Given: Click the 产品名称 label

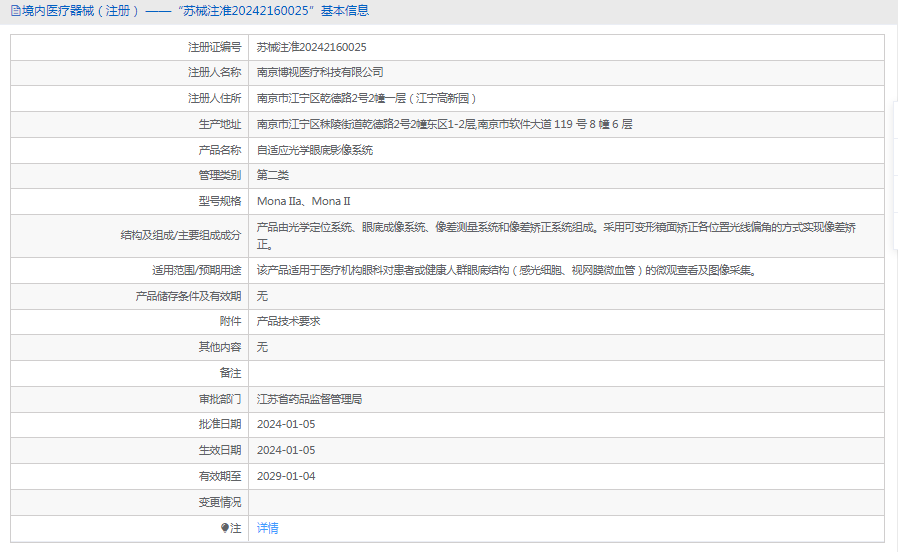Looking at the screenshot, I should coord(220,150).
